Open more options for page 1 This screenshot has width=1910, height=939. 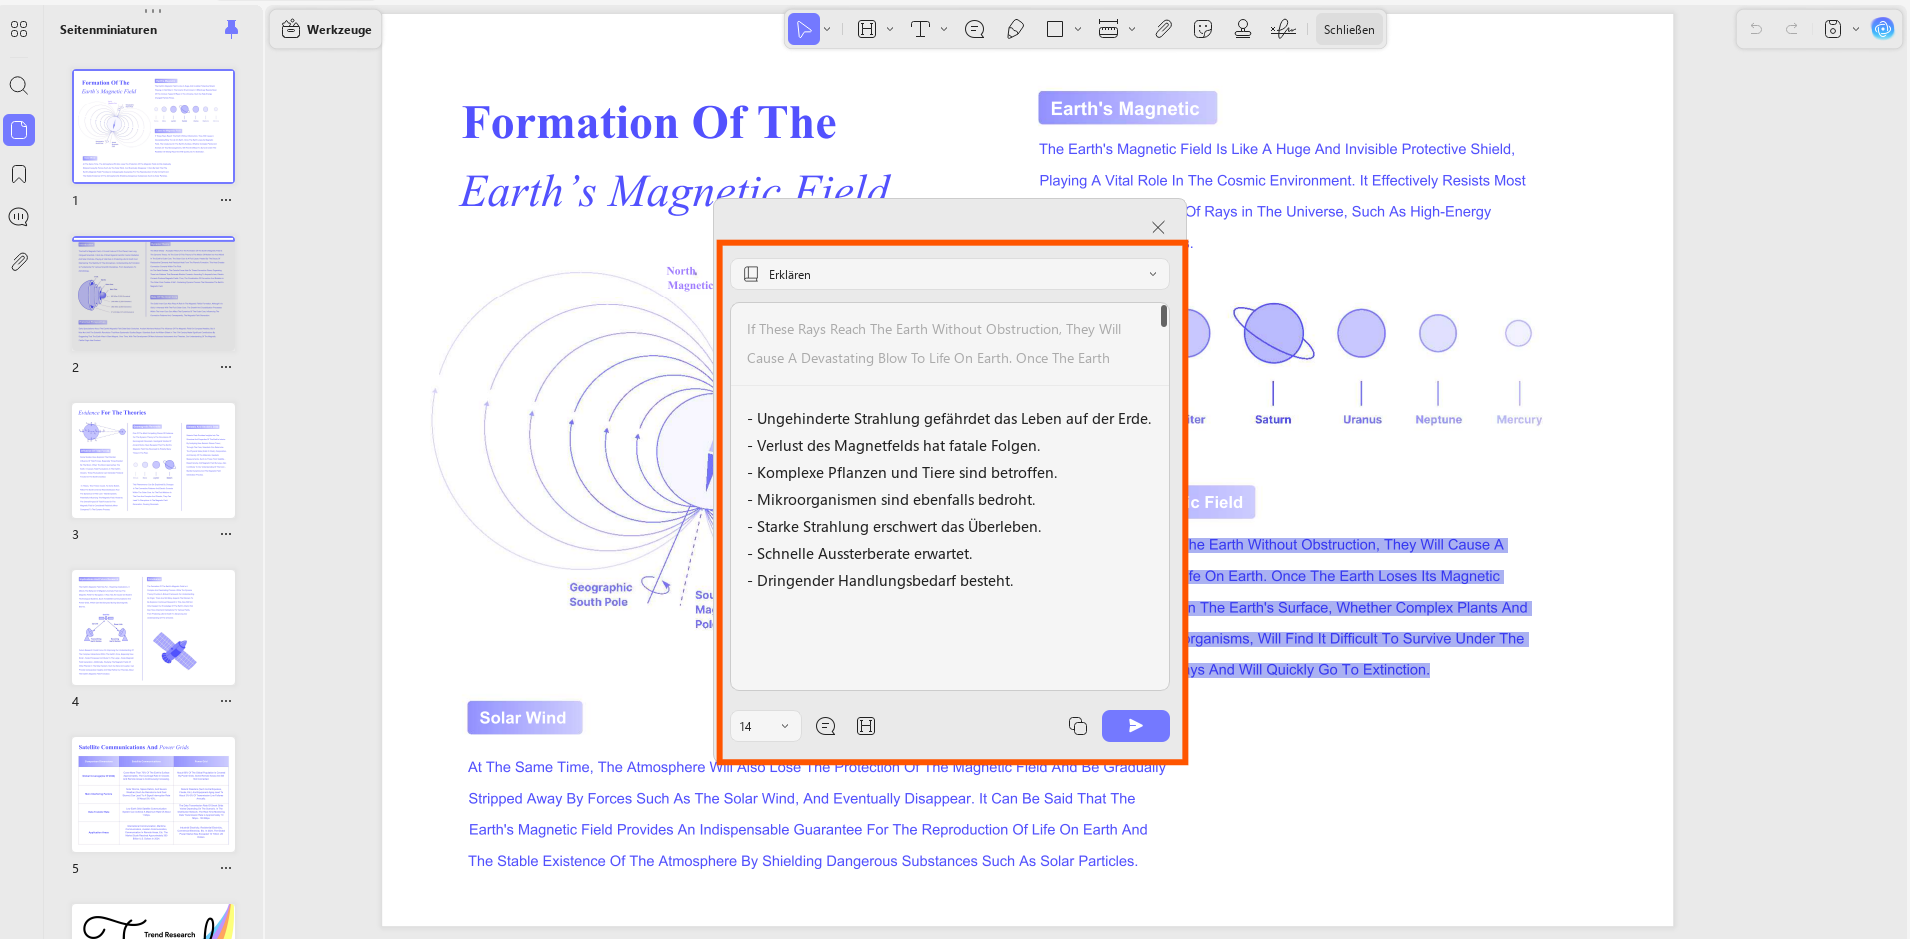point(226,200)
